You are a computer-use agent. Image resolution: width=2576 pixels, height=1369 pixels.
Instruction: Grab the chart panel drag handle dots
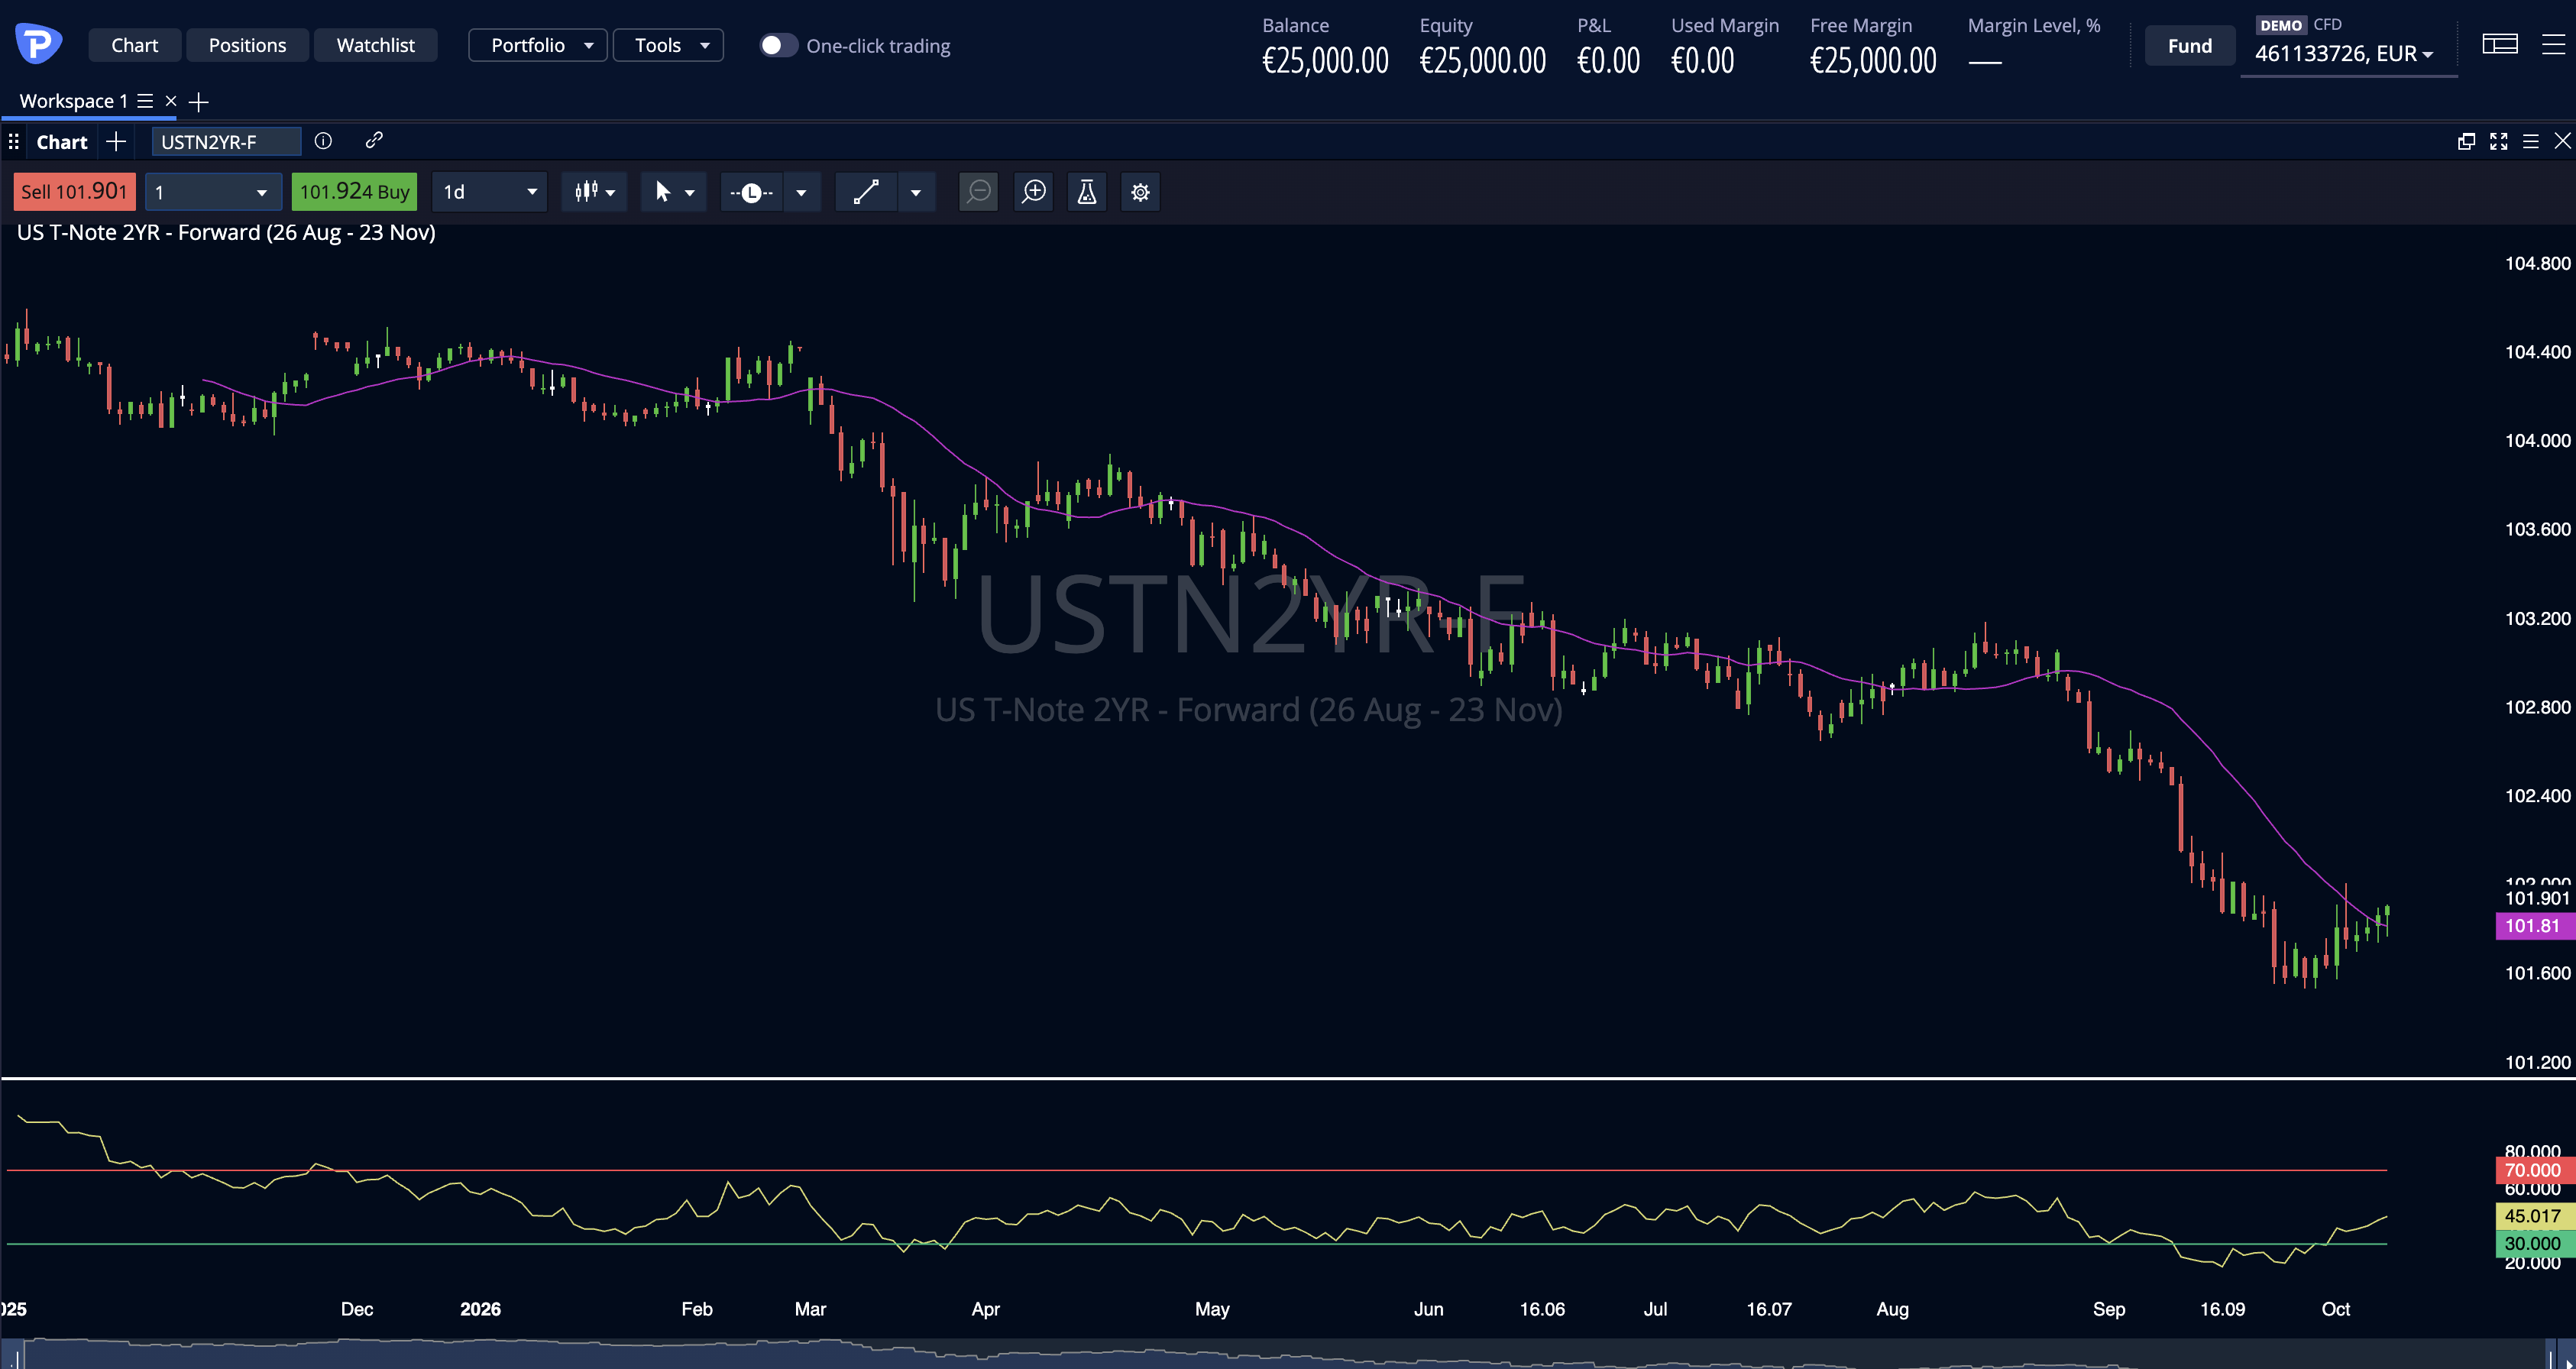click(14, 141)
